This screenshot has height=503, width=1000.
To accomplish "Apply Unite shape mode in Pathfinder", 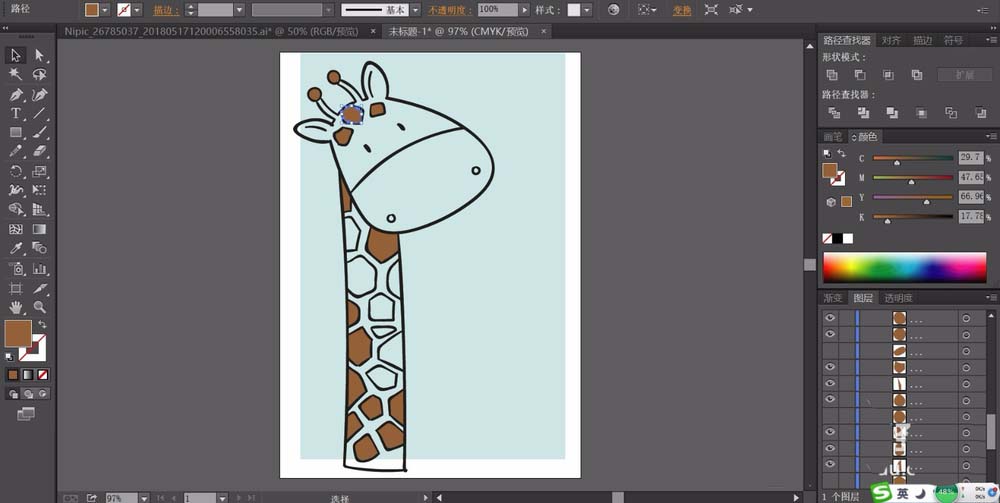I will [832, 75].
